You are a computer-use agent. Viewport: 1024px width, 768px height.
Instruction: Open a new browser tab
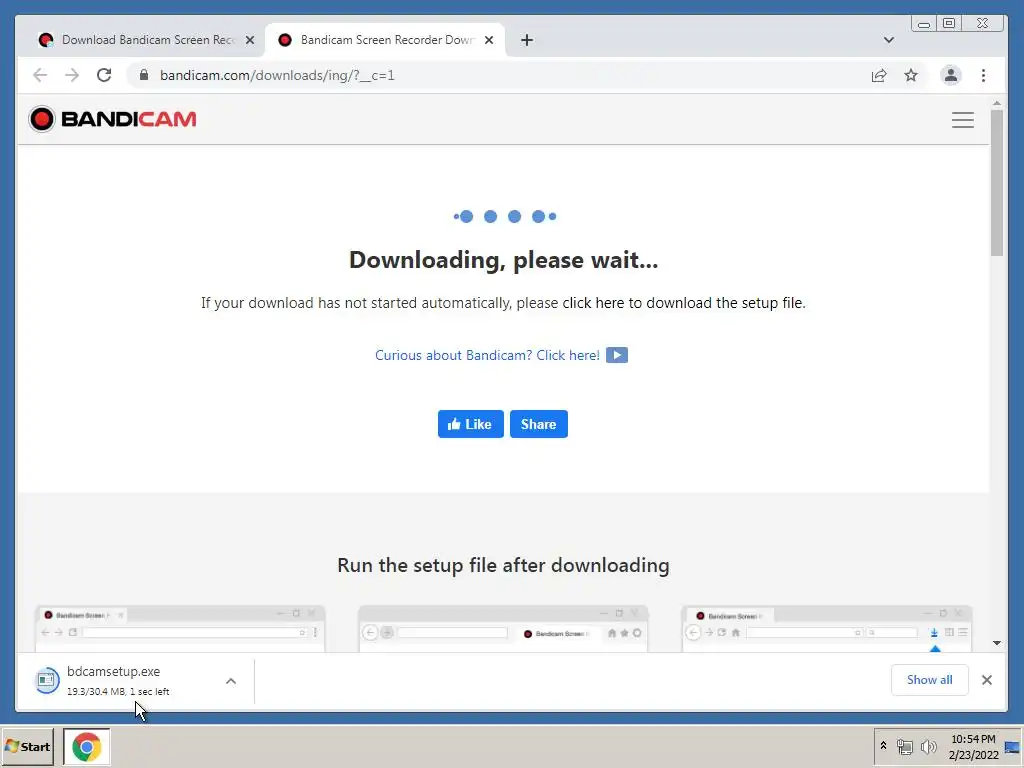(526, 40)
